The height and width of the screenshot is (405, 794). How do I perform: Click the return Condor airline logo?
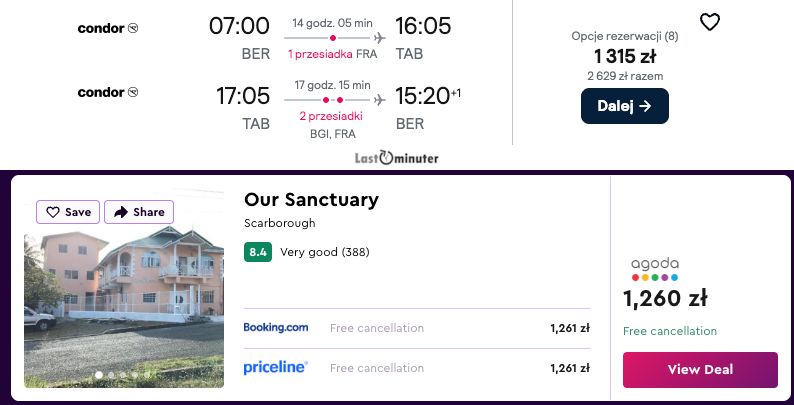108,93
